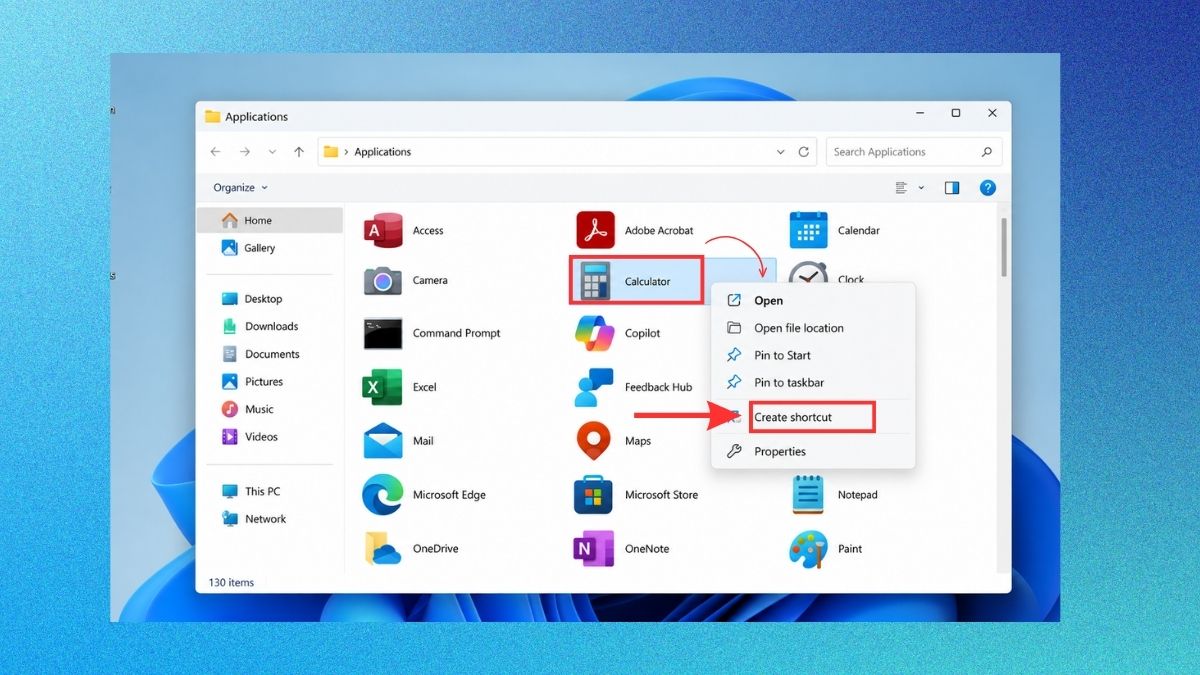Go forward with the right arrow
The height and width of the screenshot is (675, 1200).
tap(245, 152)
